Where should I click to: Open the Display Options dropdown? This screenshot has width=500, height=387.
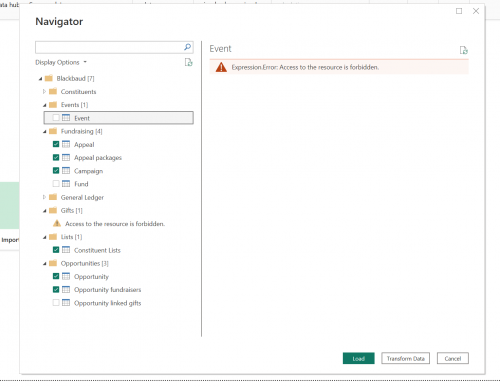click(x=61, y=62)
